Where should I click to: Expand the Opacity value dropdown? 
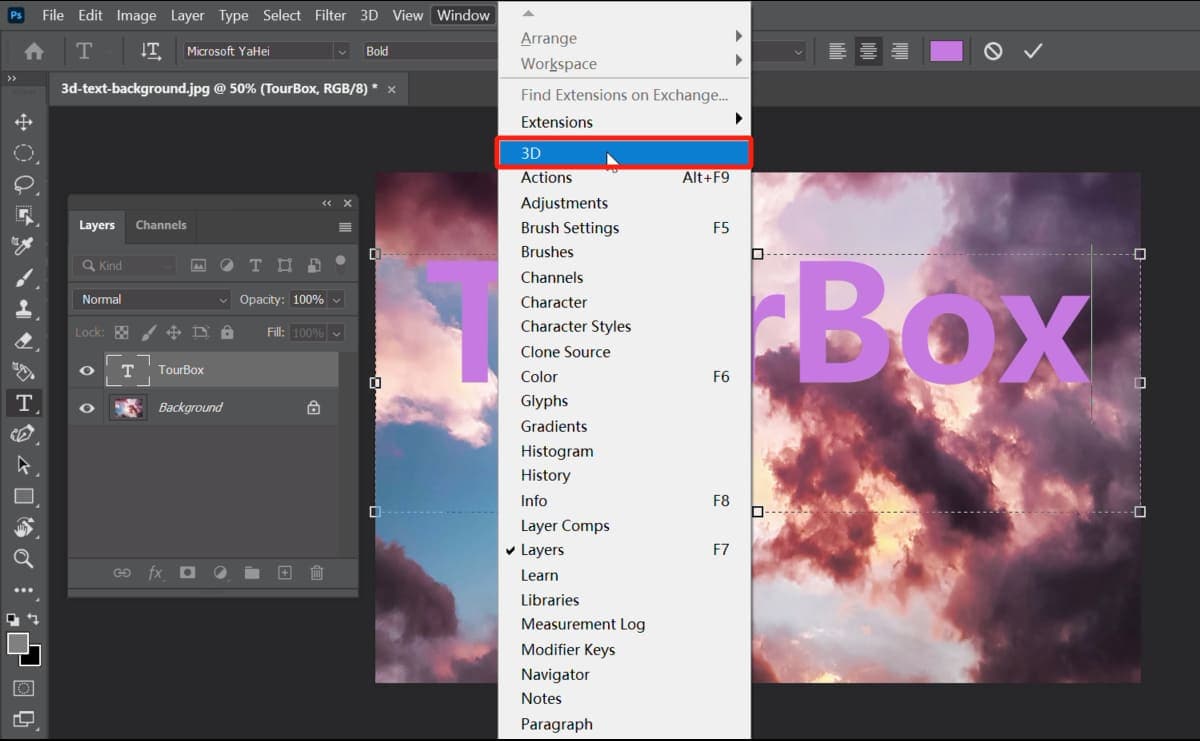pos(337,299)
